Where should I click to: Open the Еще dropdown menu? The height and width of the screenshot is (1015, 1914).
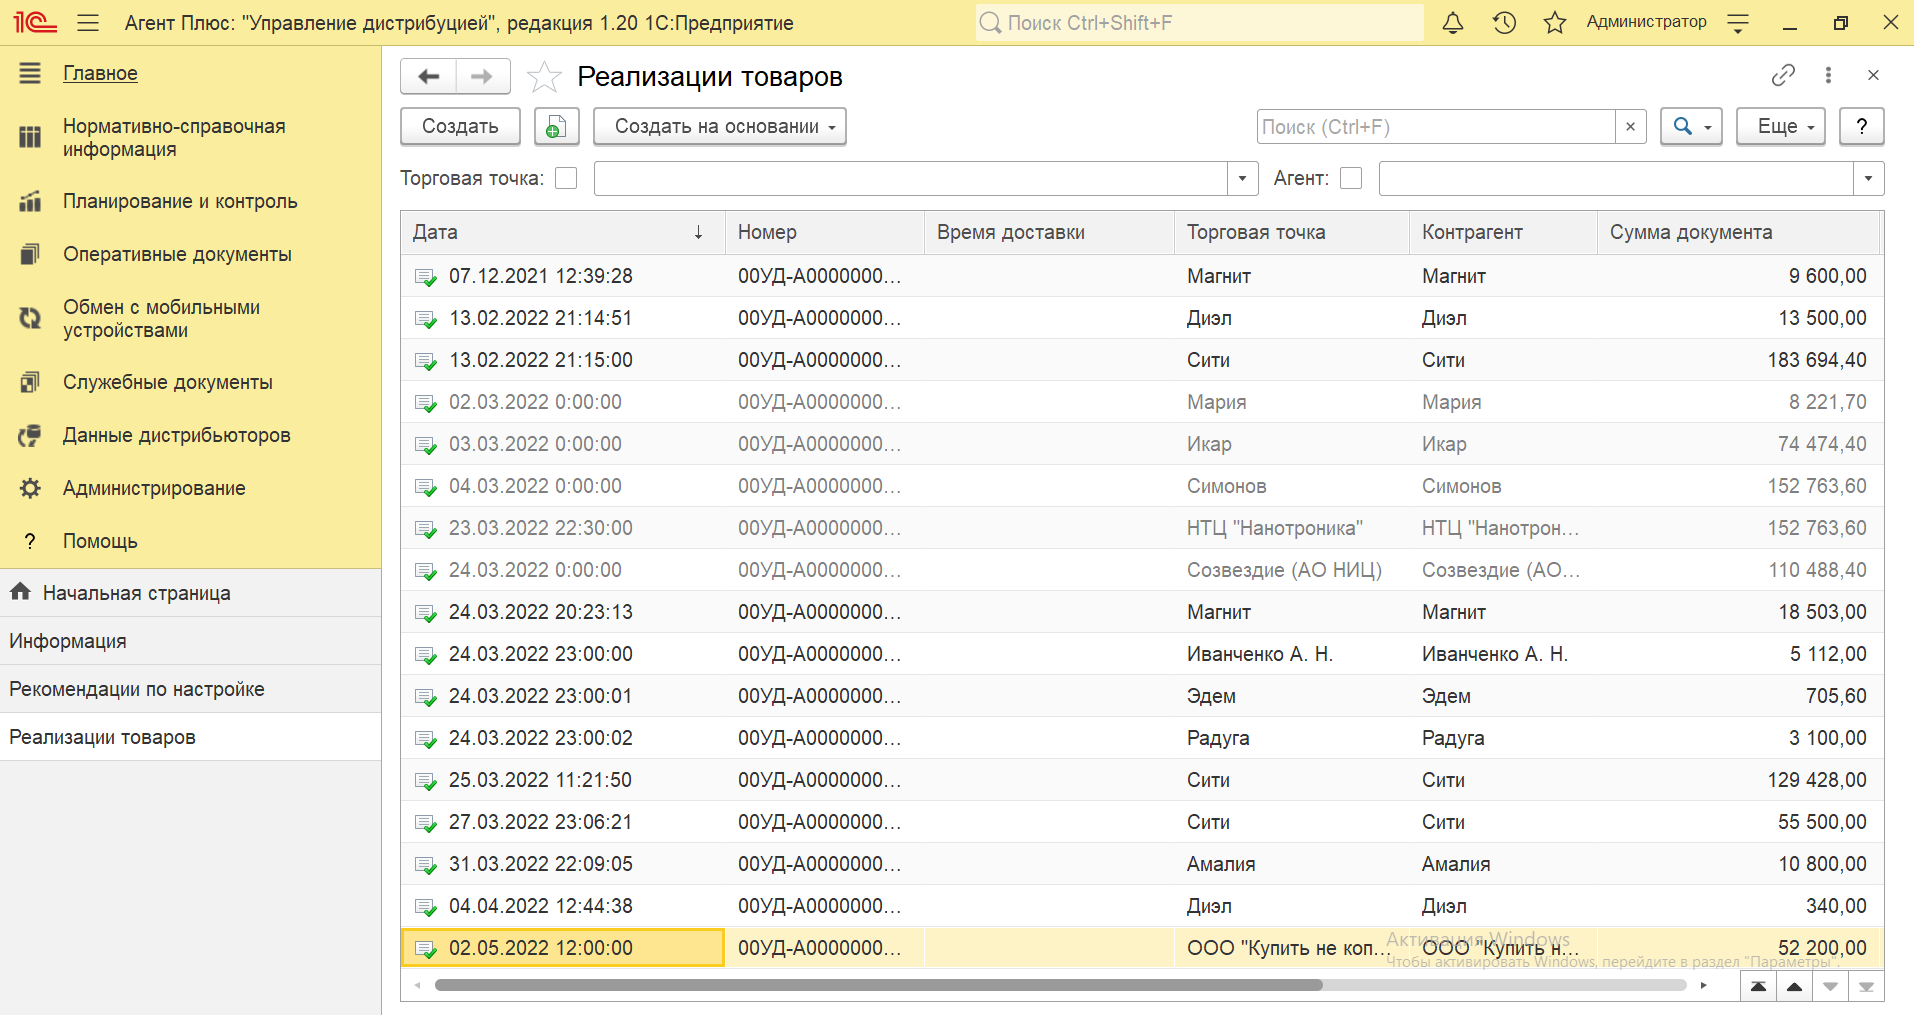click(1780, 127)
